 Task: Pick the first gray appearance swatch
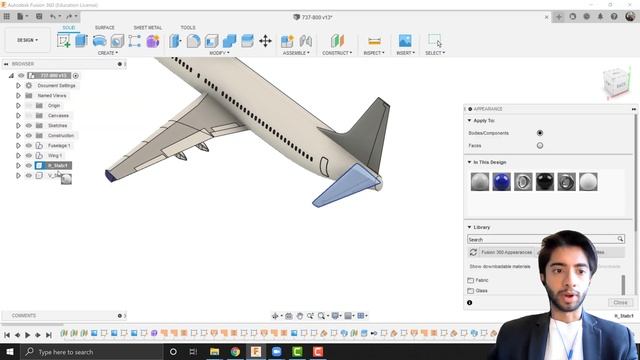click(480, 182)
